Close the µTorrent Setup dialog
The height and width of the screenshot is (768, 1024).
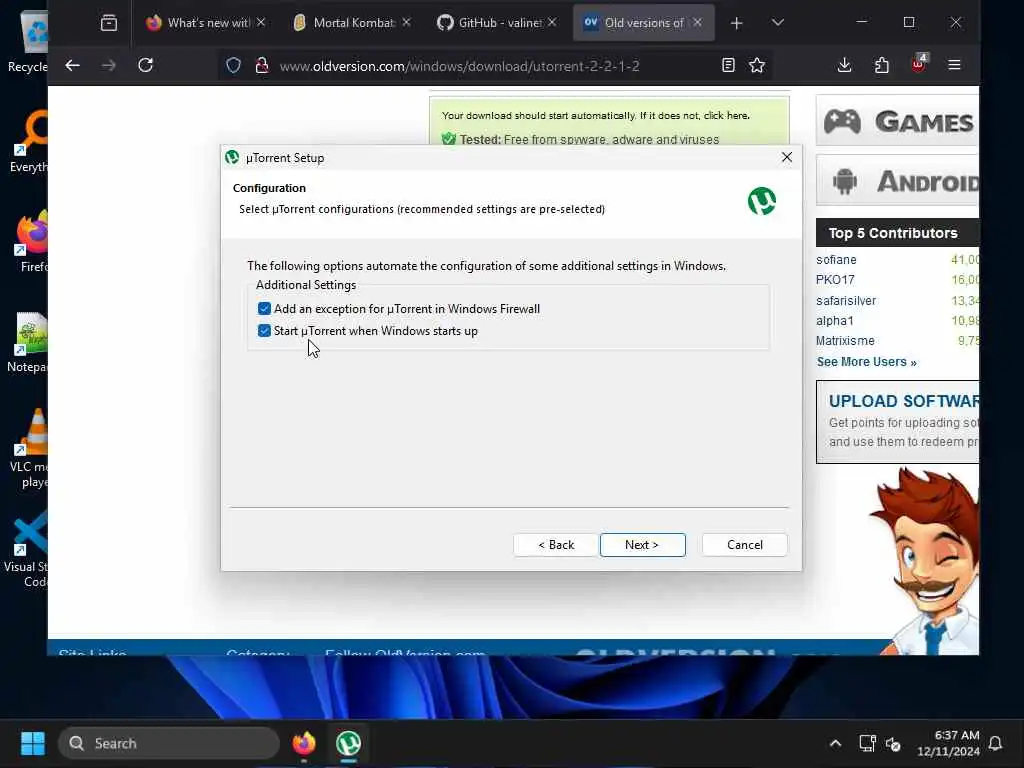[x=787, y=157]
